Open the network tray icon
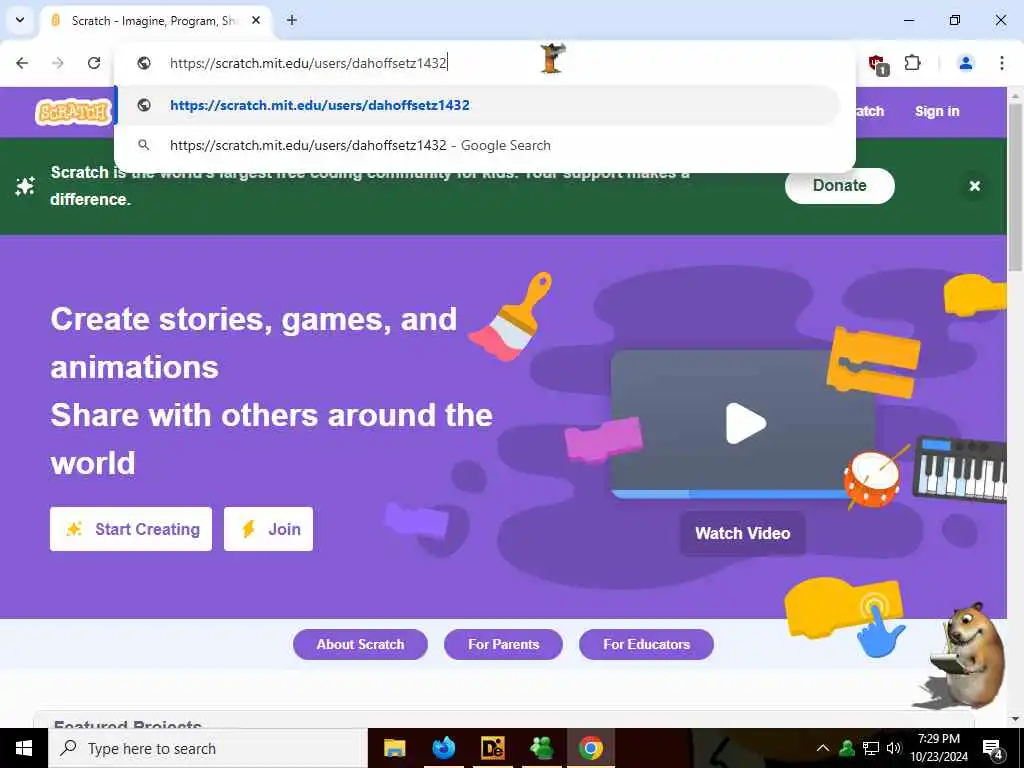This screenshot has width=1024, height=768. click(x=871, y=748)
